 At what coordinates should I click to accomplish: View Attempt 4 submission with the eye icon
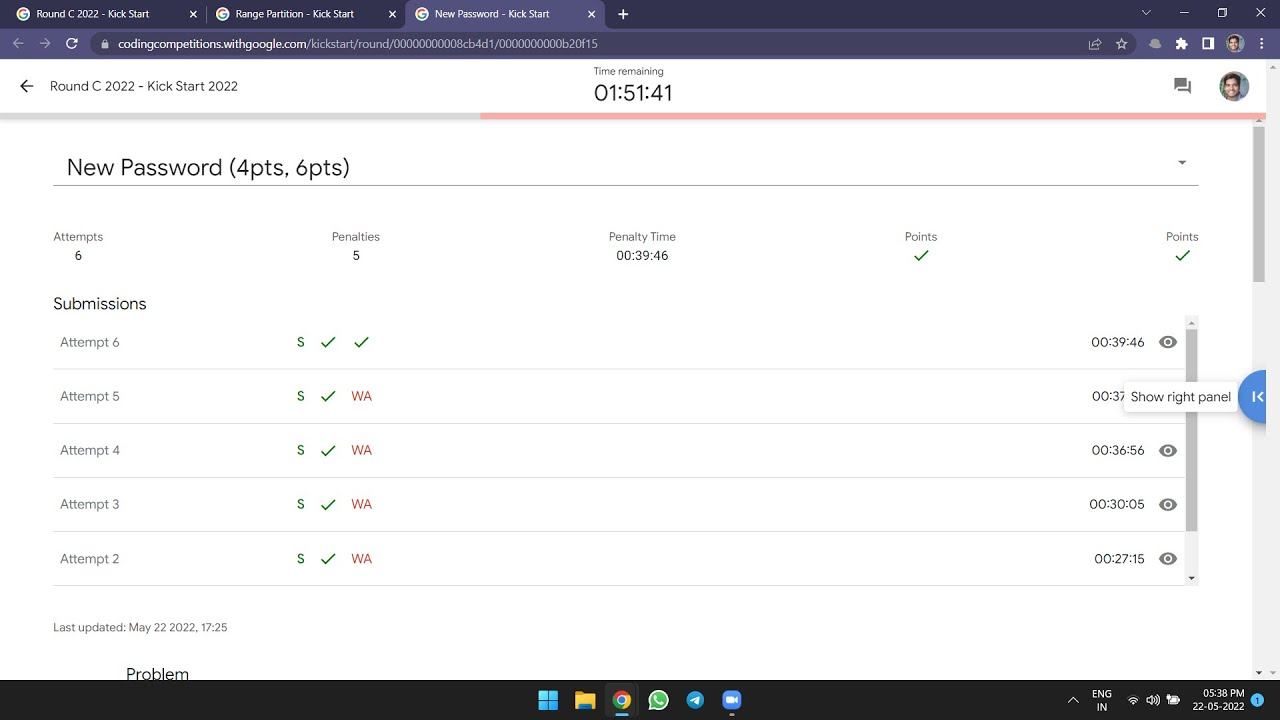coord(1167,450)
